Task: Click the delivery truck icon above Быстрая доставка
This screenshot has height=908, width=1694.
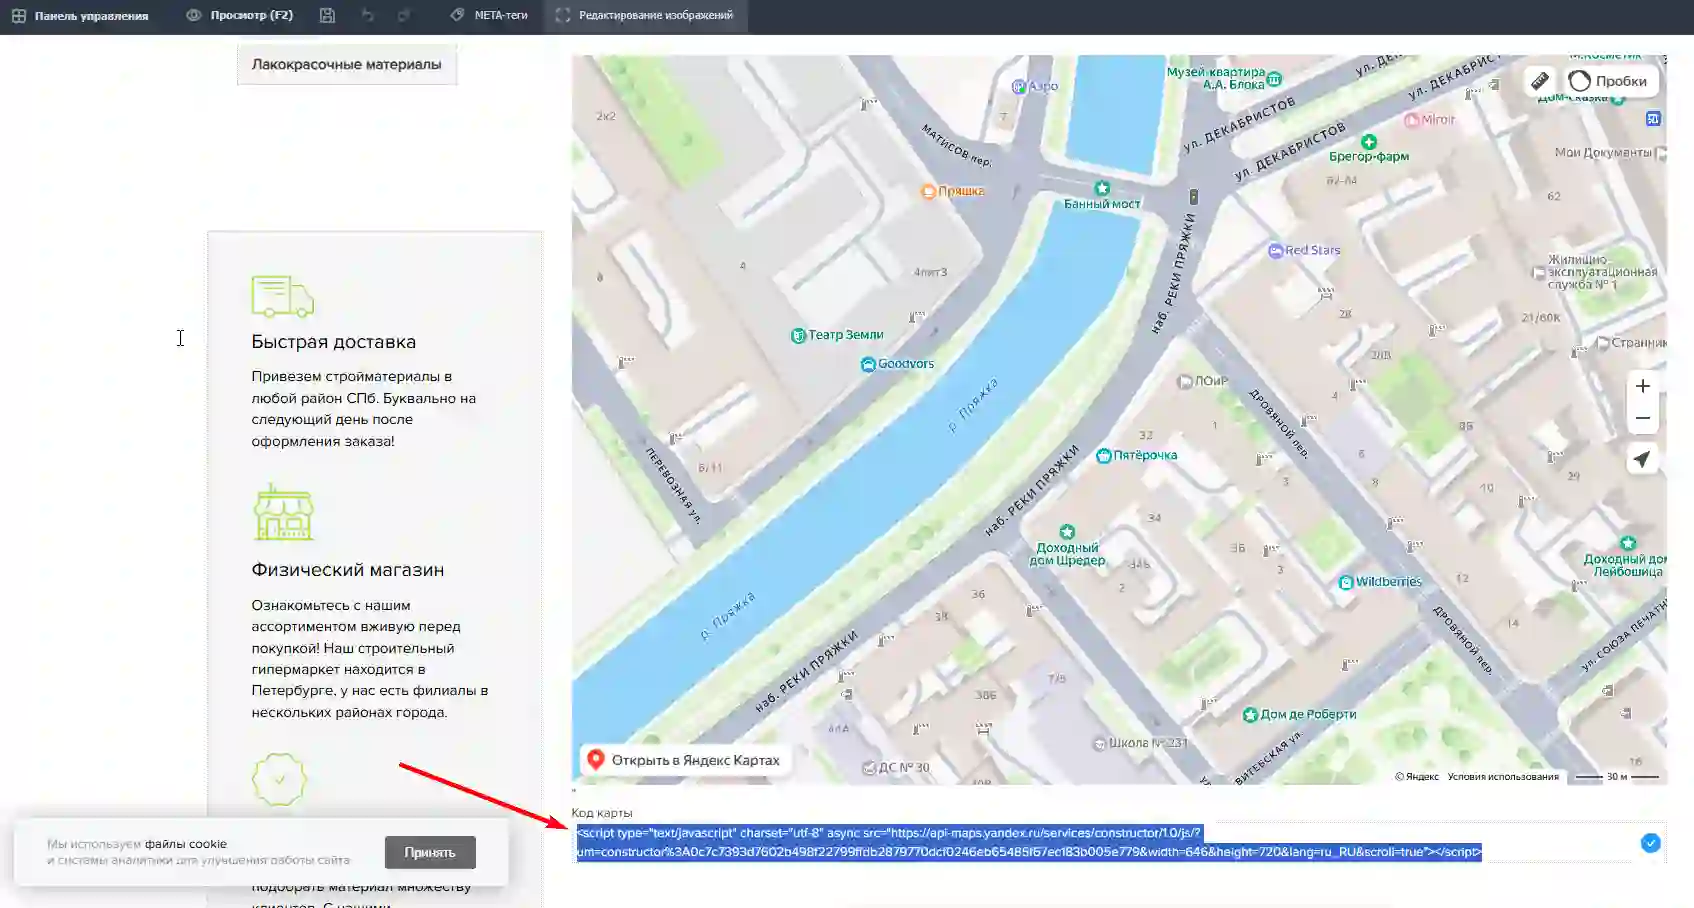Action: [x=282, y=296]
